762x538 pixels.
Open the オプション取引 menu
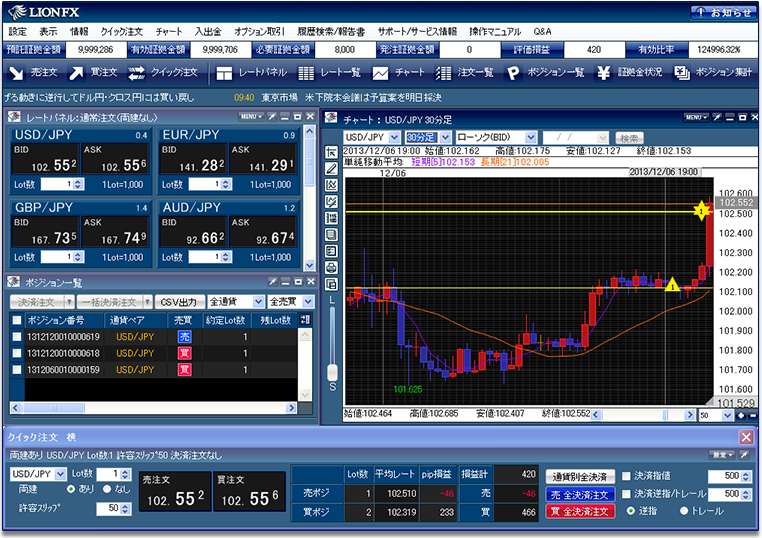[x=259, y=32]
